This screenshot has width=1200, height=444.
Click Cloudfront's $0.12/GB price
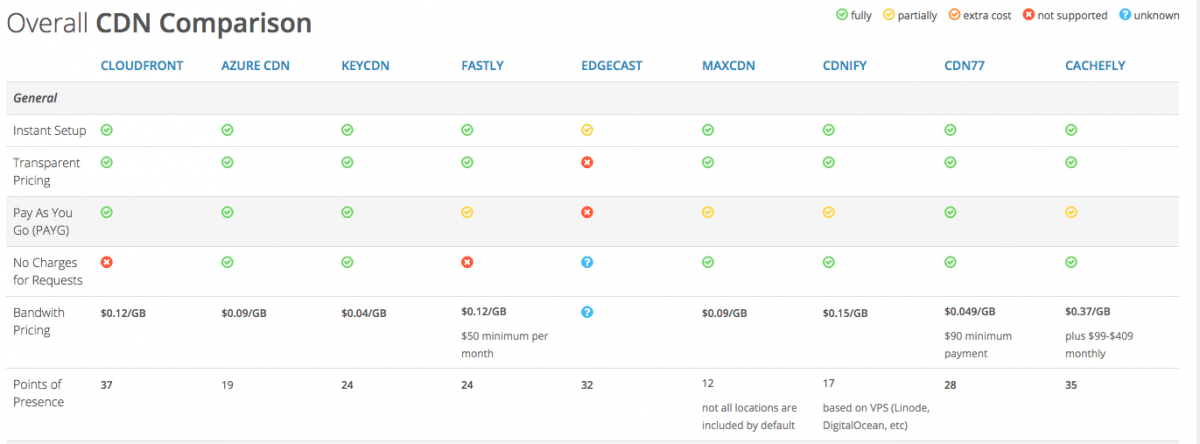click(x=123, y=313)
